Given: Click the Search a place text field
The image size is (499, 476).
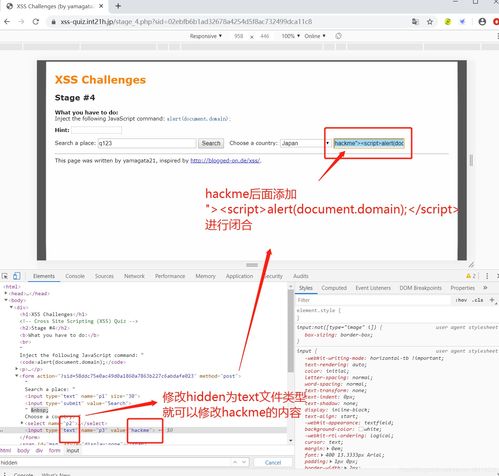Looking at the screenshot, I should (x=147, y=143).
